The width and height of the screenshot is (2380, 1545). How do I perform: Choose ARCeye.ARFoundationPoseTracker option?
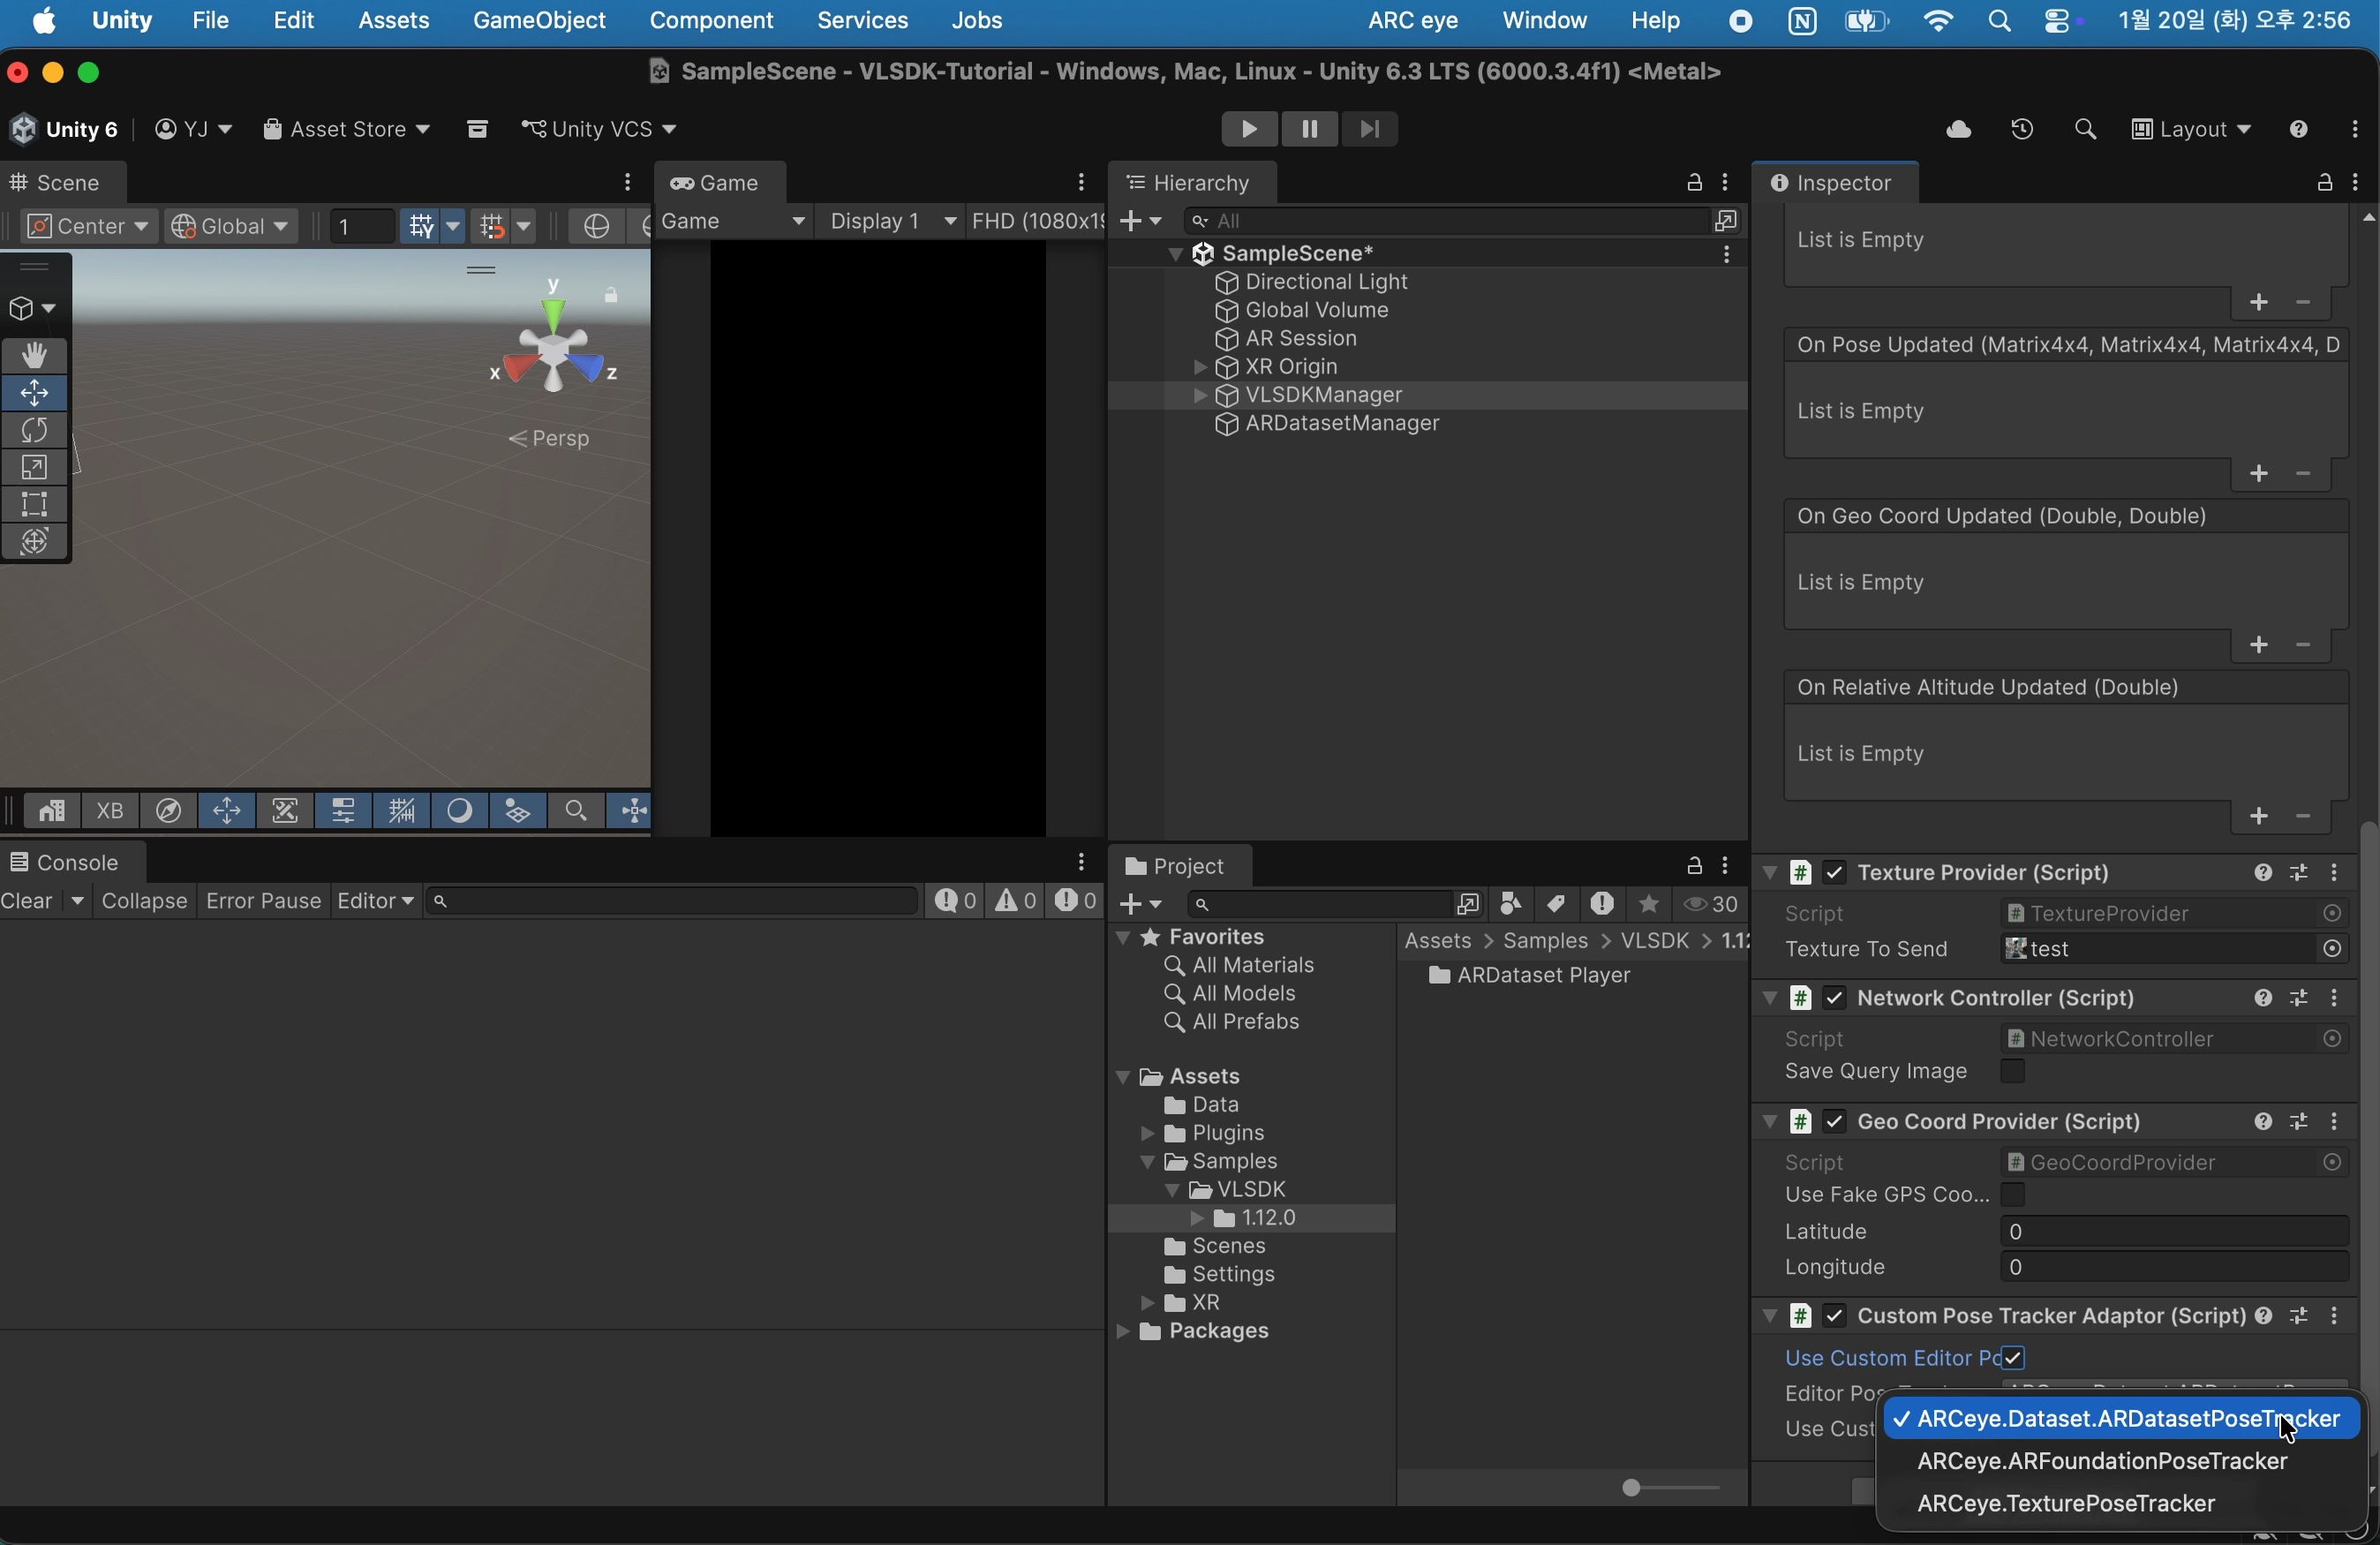click(x=2102, y=1462)
